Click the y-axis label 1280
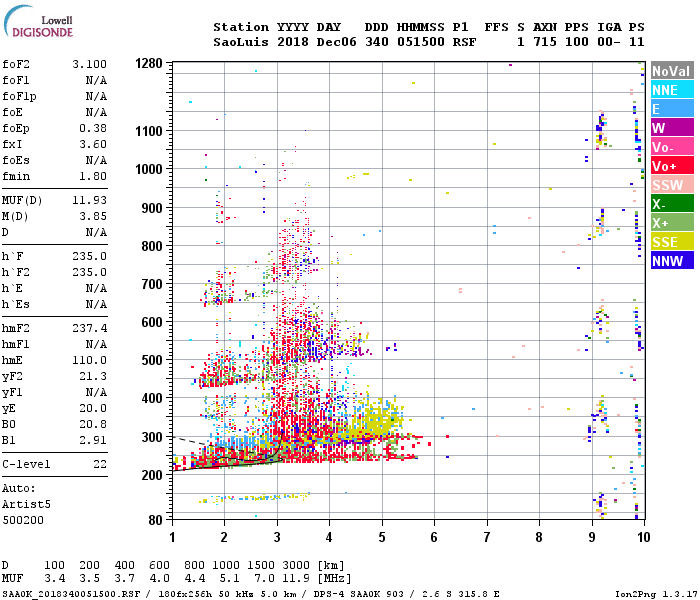 149,63
